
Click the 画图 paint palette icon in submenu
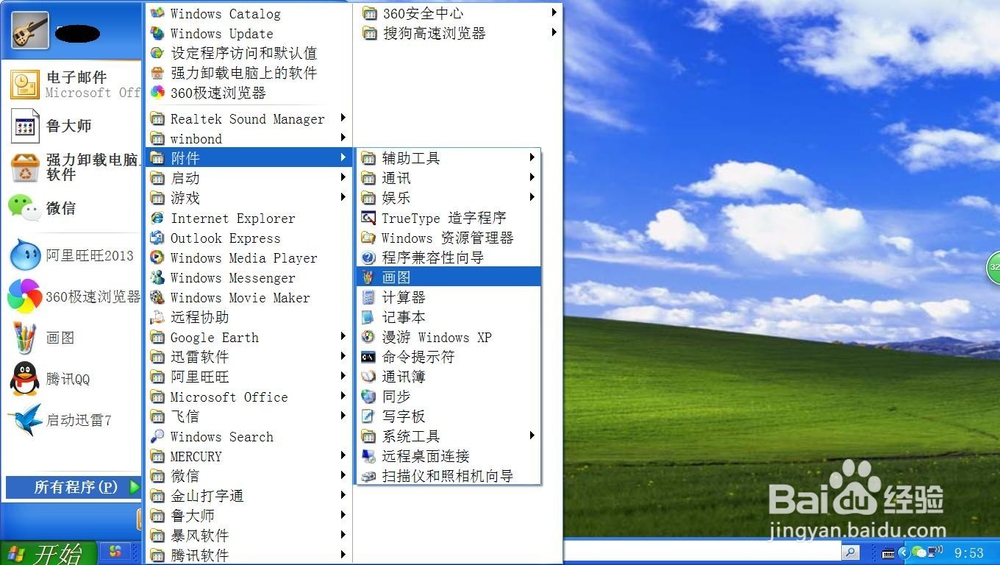point(368,277)
